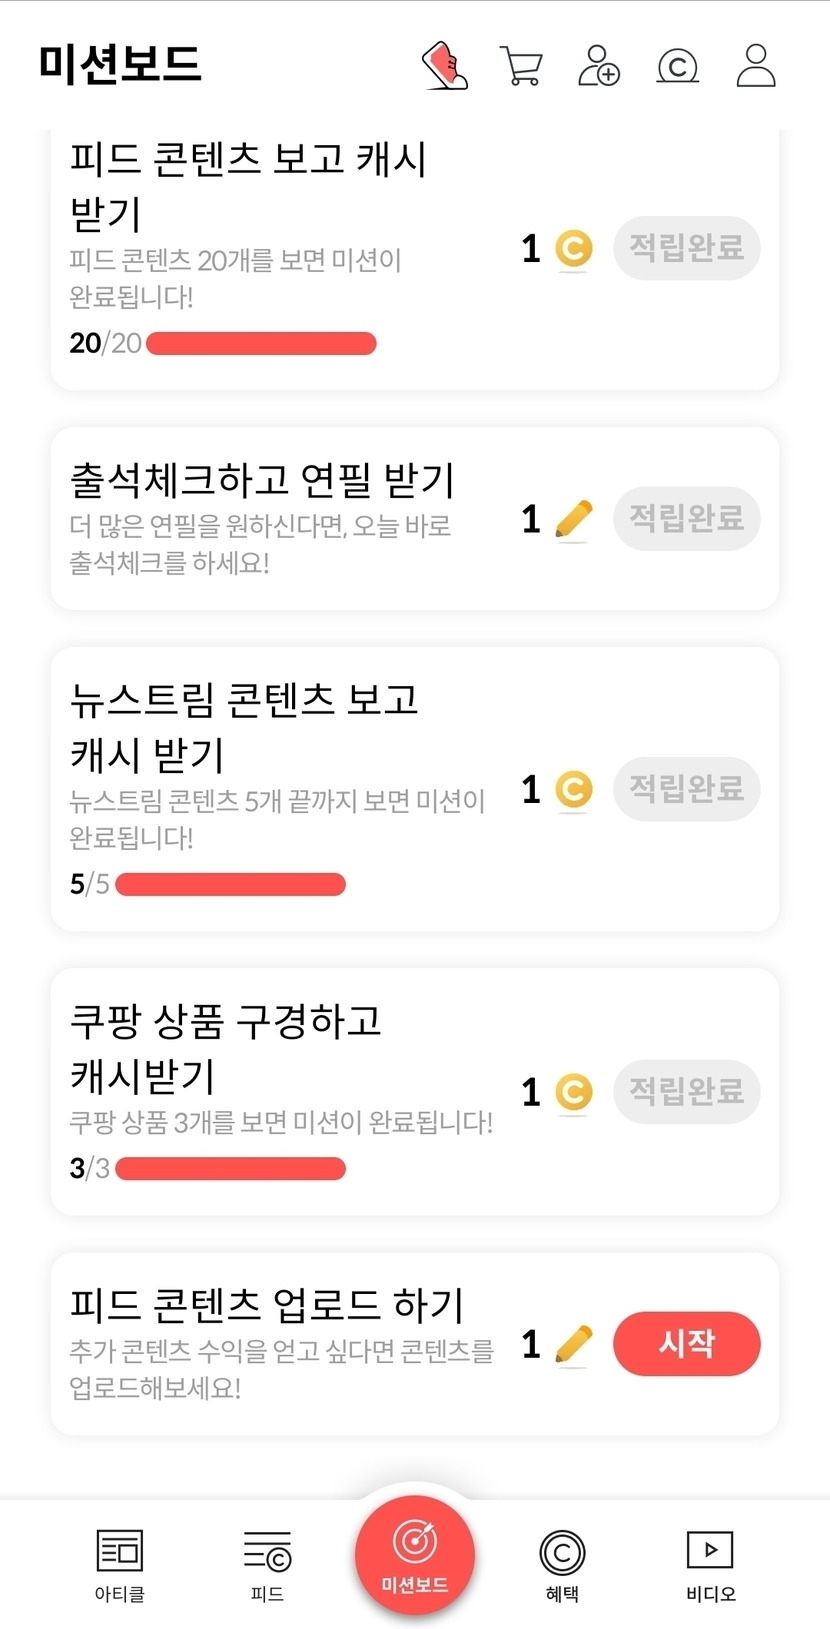Tap 적립완료 on 뉴스트림 콘텐츠 mission
Viewport: 830px width, 1629px height.
(686, 789)
